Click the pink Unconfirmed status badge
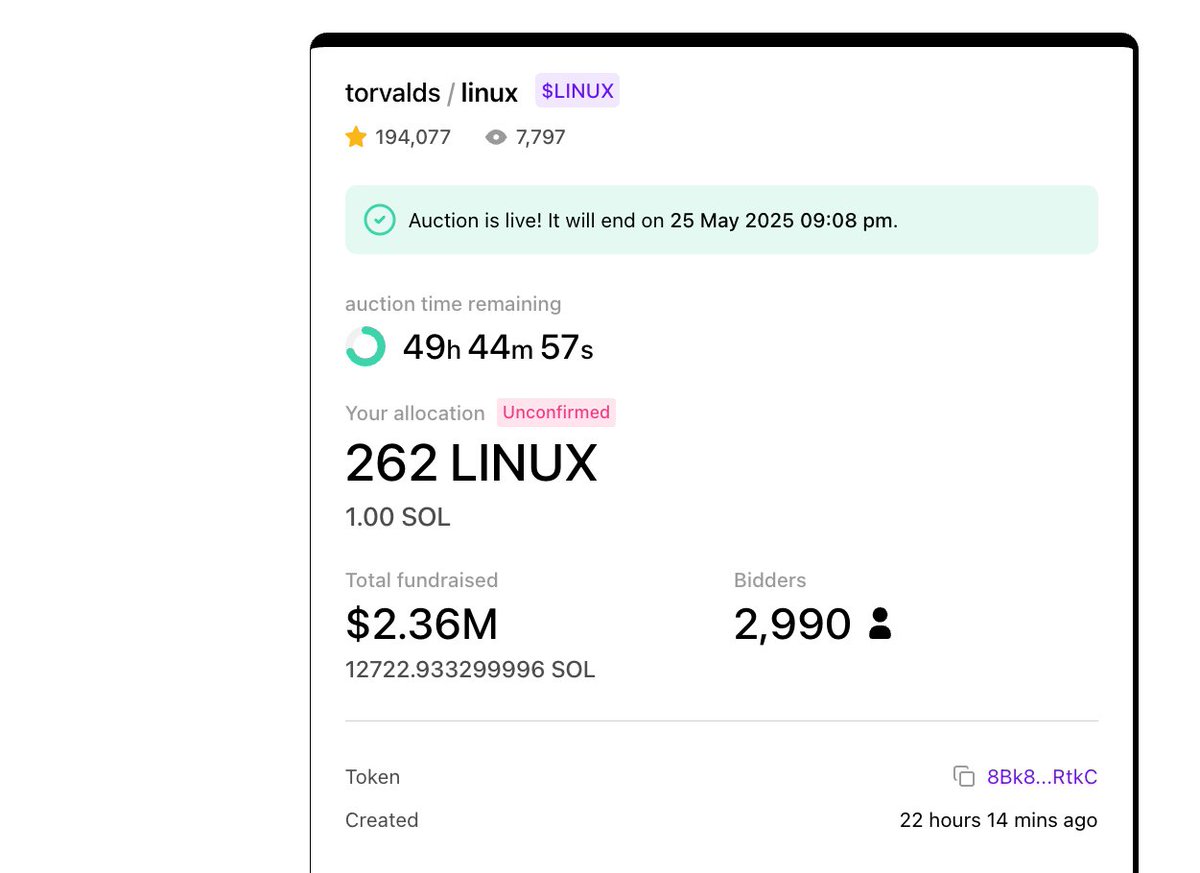The height and width of the screenshot is (873, 1200). tap(556, 412)
